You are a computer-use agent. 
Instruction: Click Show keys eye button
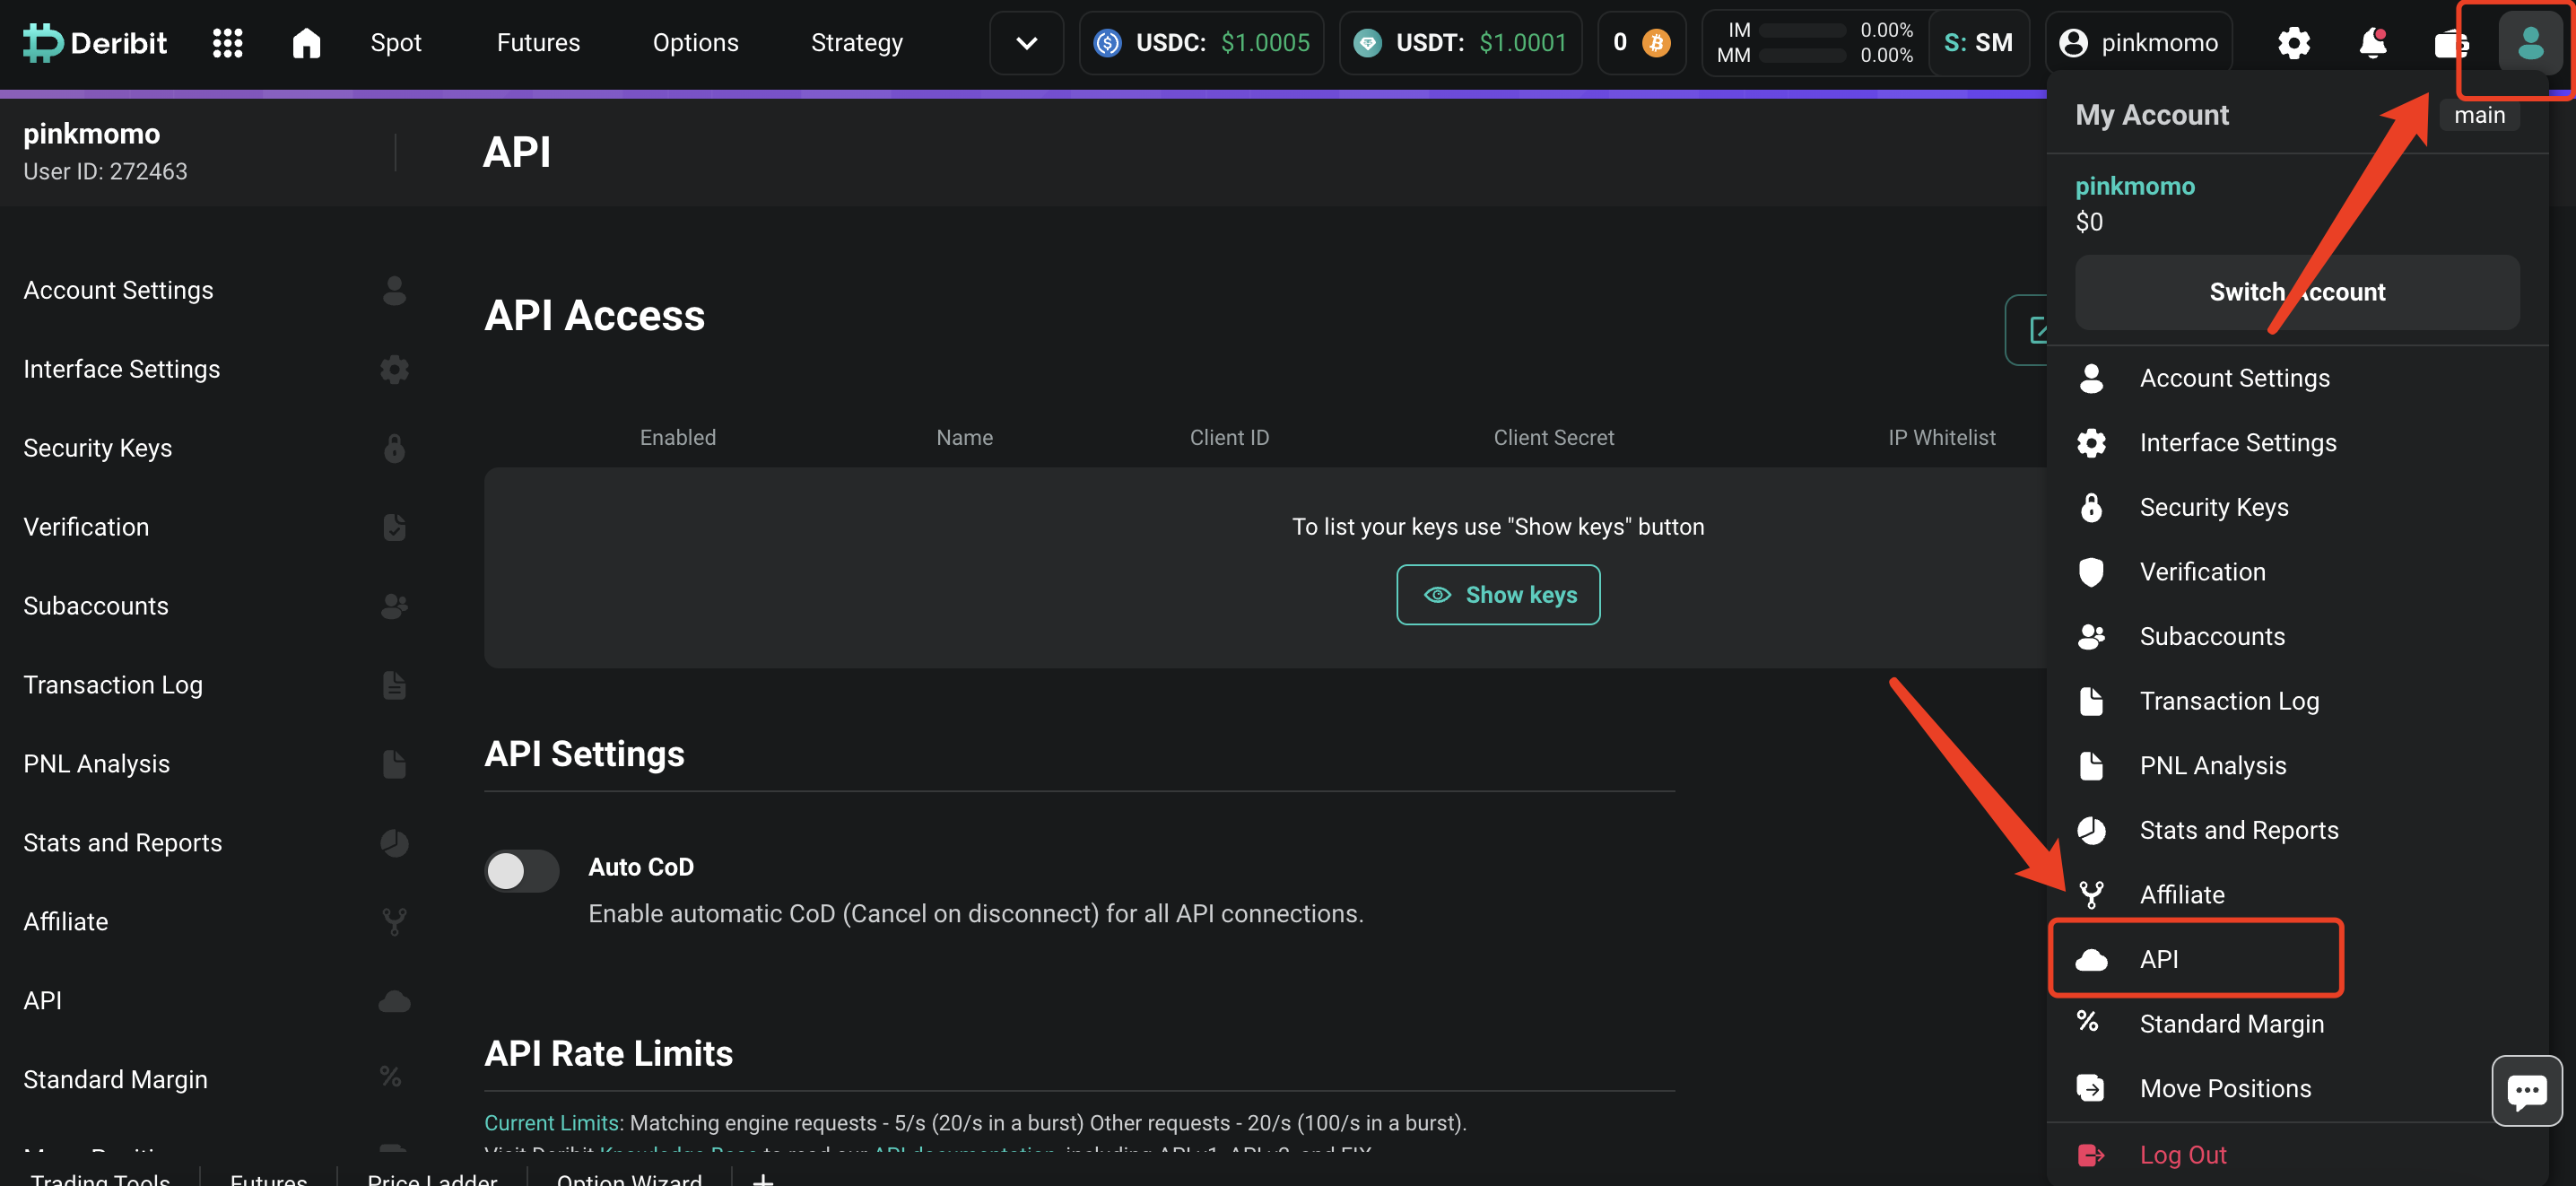pyautogui.click(x=1498, y=595)
